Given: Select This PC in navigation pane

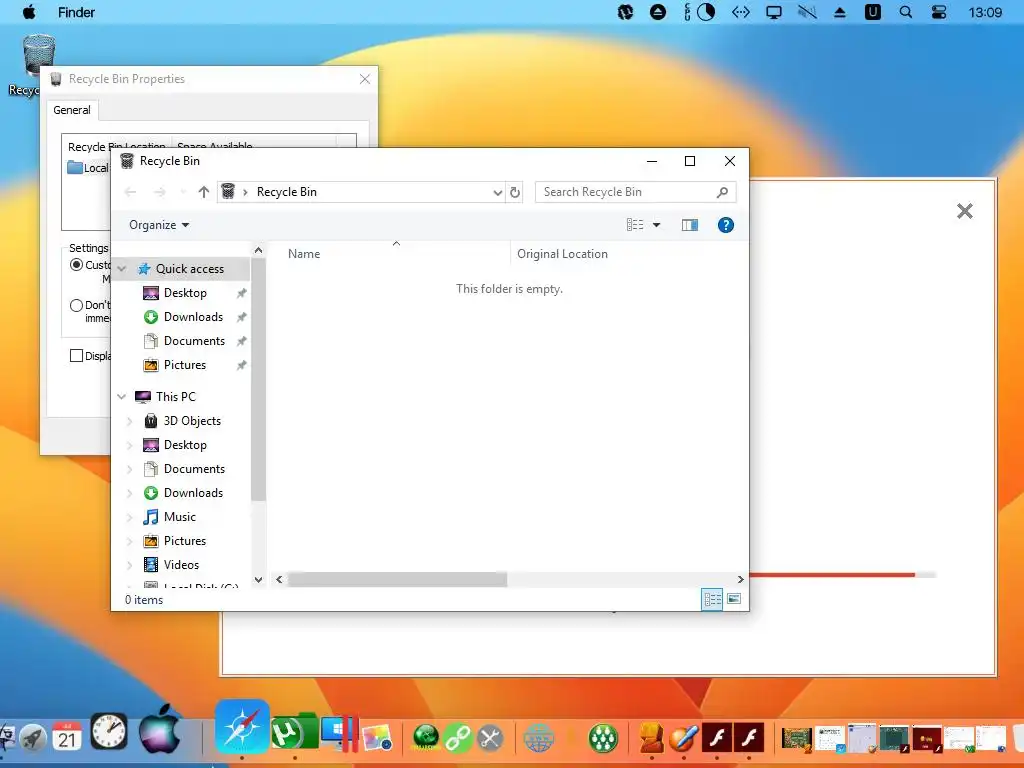Looking at the screenshot, I should click(x=176, y=396).
